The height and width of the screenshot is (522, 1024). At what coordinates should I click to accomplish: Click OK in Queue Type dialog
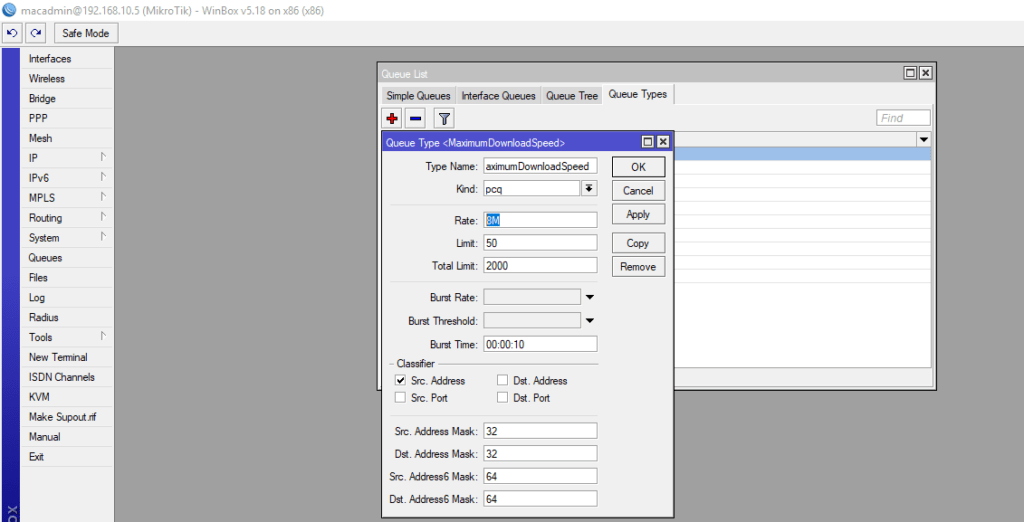click(x=638, y=167)
